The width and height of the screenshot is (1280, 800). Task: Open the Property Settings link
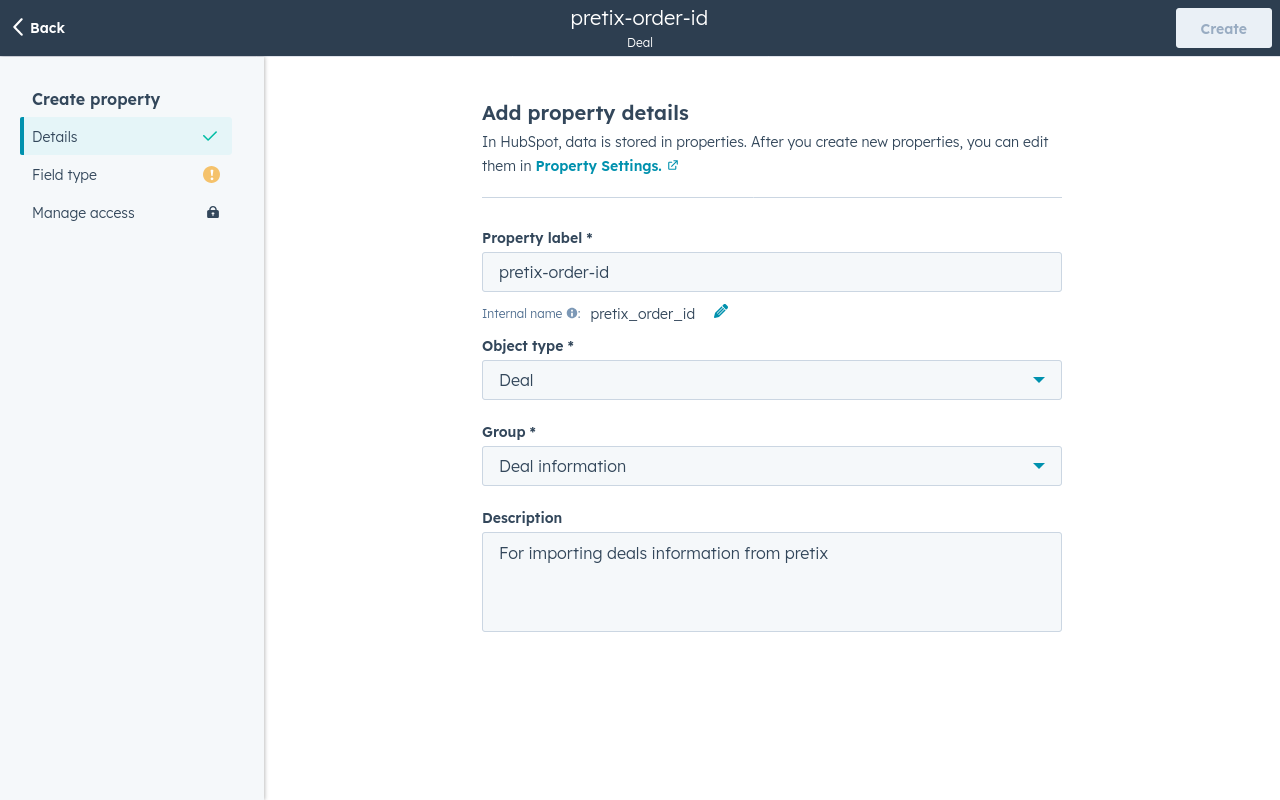598,166
